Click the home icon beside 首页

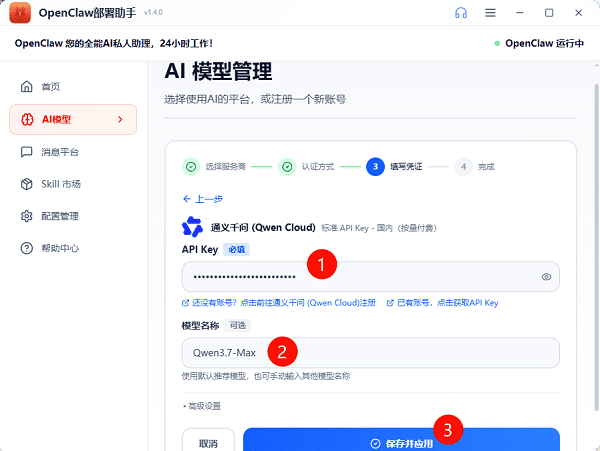click(x=26, y=86)
